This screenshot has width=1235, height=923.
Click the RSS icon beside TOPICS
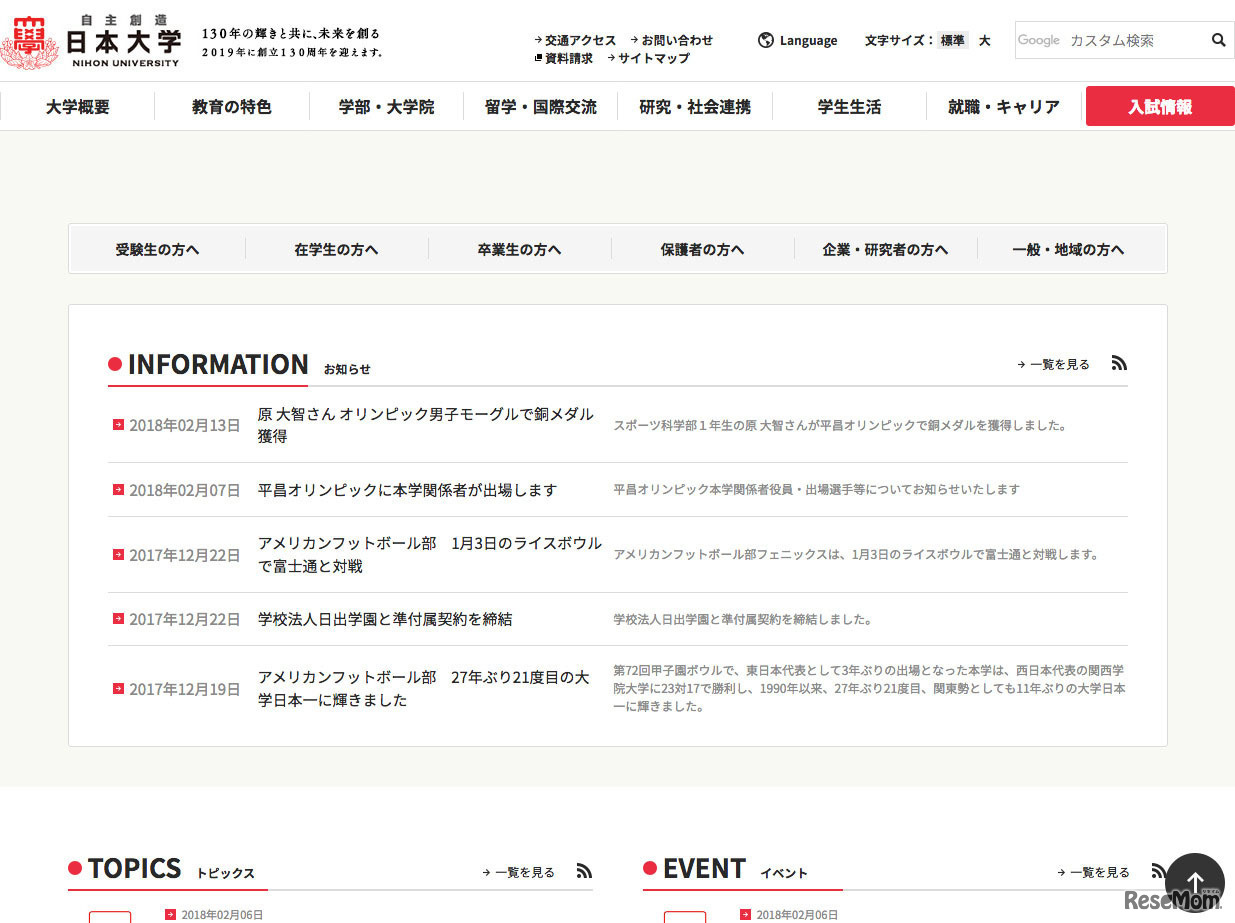pyautogui.click(x=583, y=870)
